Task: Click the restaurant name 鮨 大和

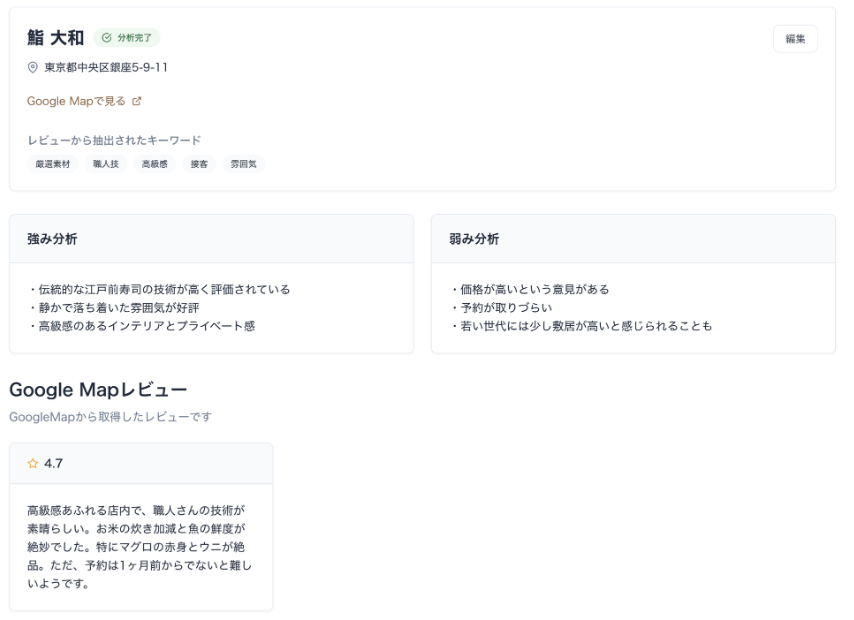Action: coord(55,38)
